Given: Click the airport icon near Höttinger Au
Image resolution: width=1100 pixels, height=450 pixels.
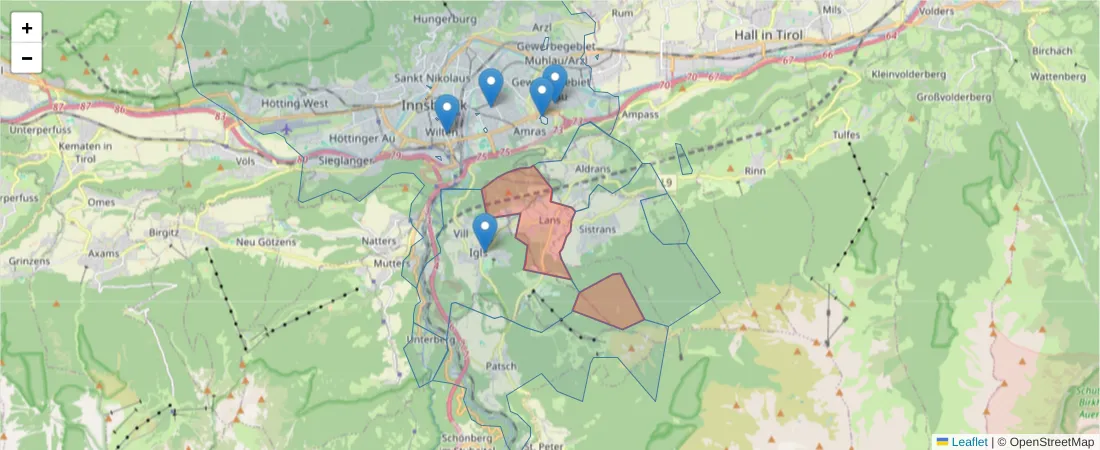Looking at the screenshot, I should coord(286,128).
